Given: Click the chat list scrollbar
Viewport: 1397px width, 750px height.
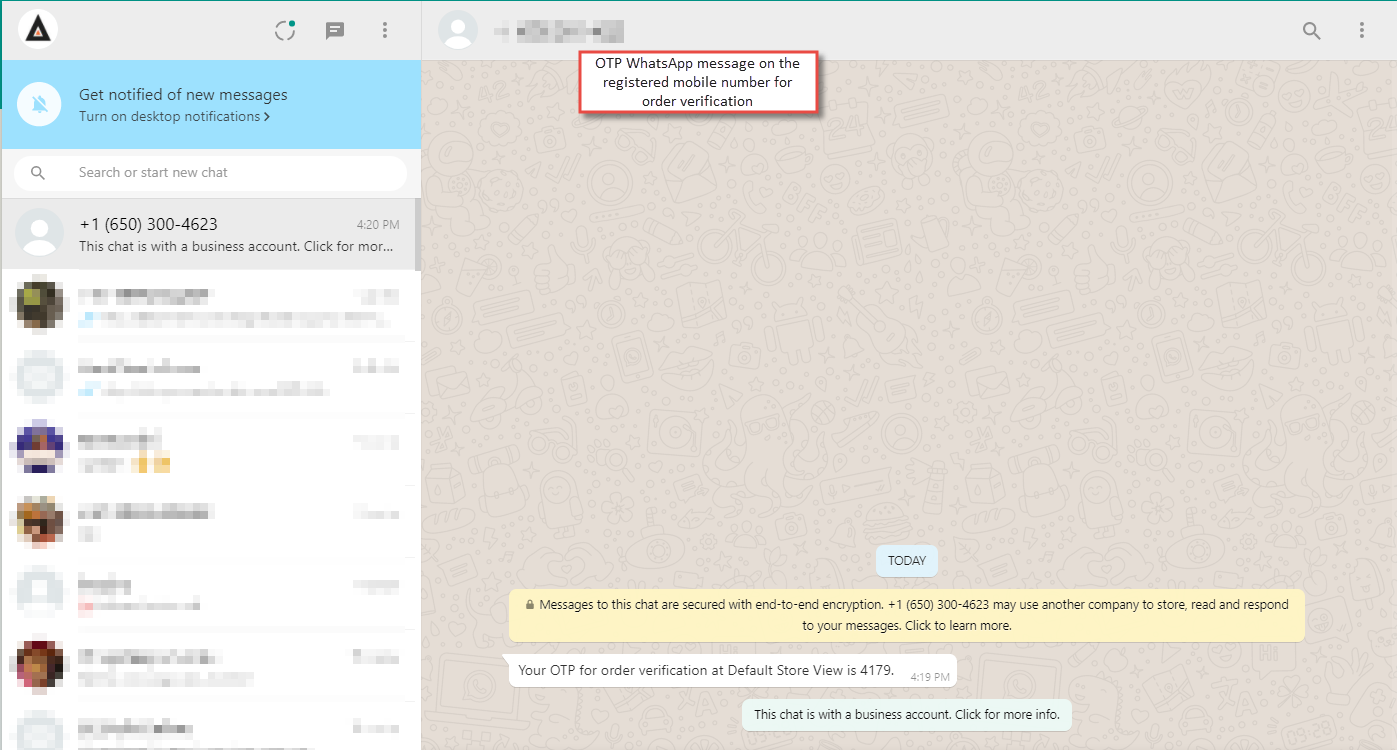Looking at the screenshot, I should tap(418, 235).
